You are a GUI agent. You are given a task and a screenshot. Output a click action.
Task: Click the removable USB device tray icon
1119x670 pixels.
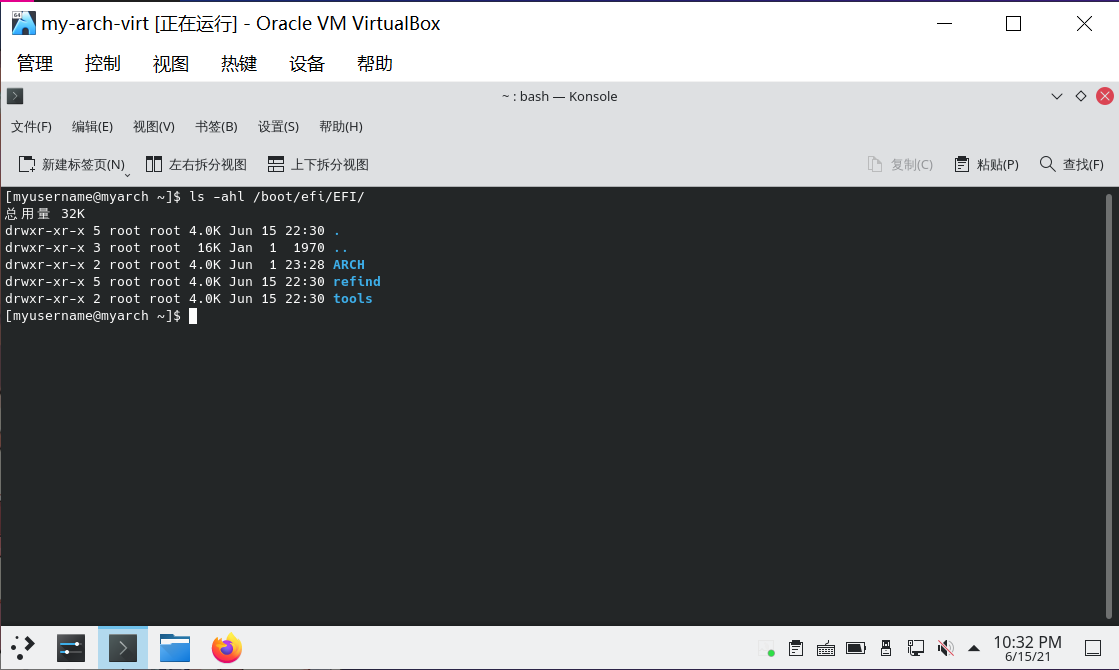(886, 648)
